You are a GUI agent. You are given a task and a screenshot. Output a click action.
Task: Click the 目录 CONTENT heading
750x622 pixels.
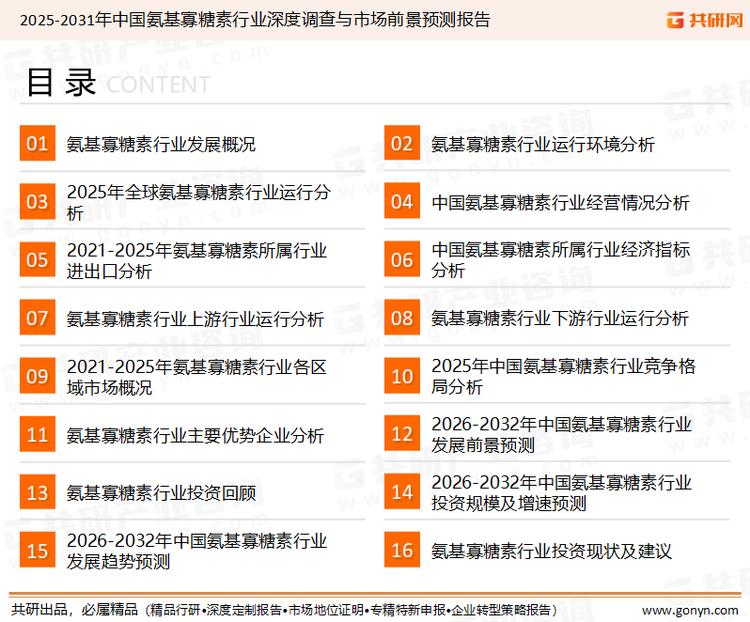pyautogui.click(x=118, y=83)
